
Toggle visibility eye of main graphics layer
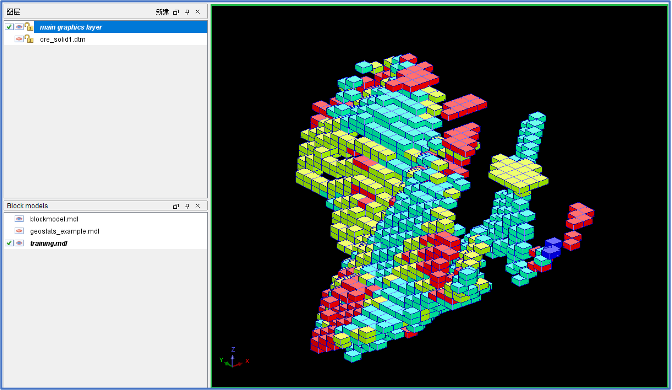[x=19, y=27]
